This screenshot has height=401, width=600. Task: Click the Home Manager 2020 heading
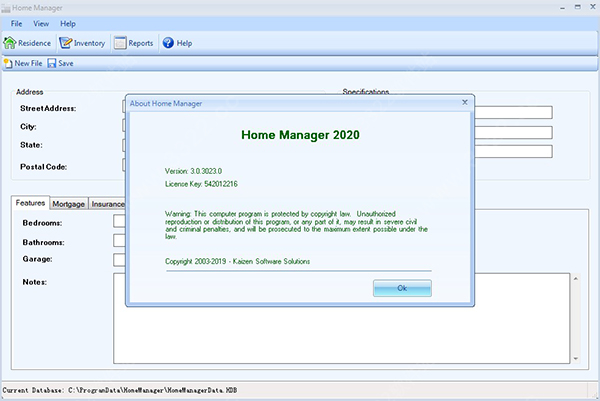point(300,135)
